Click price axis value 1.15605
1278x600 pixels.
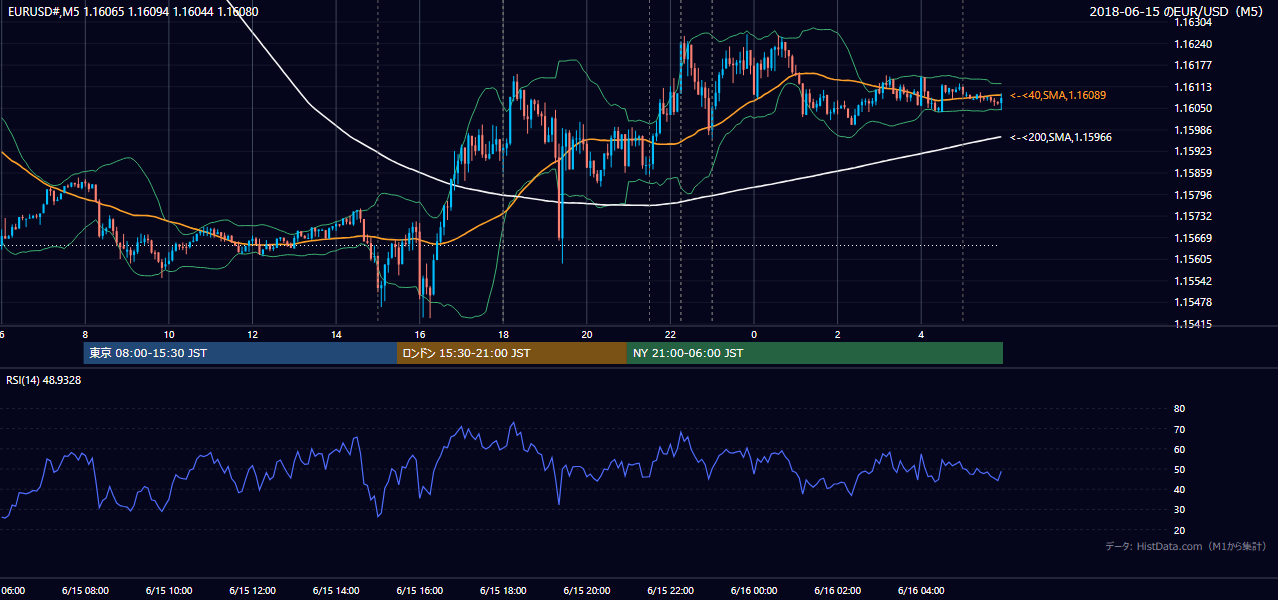1194,259
